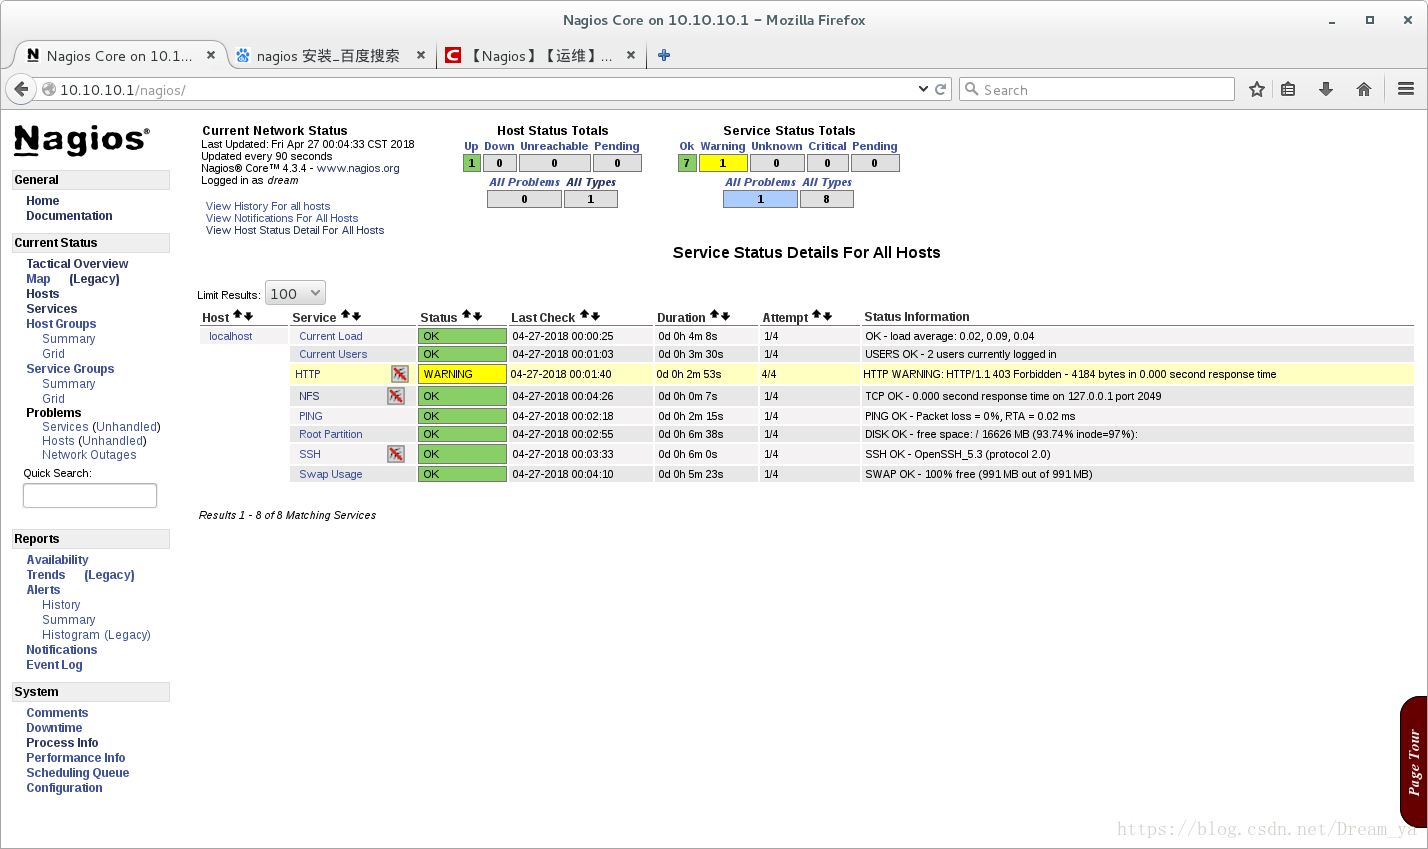The height and width of the screenshot is (849, 1428).
Task: Go to Firefox home page icon
Action: coord(1363,89)
